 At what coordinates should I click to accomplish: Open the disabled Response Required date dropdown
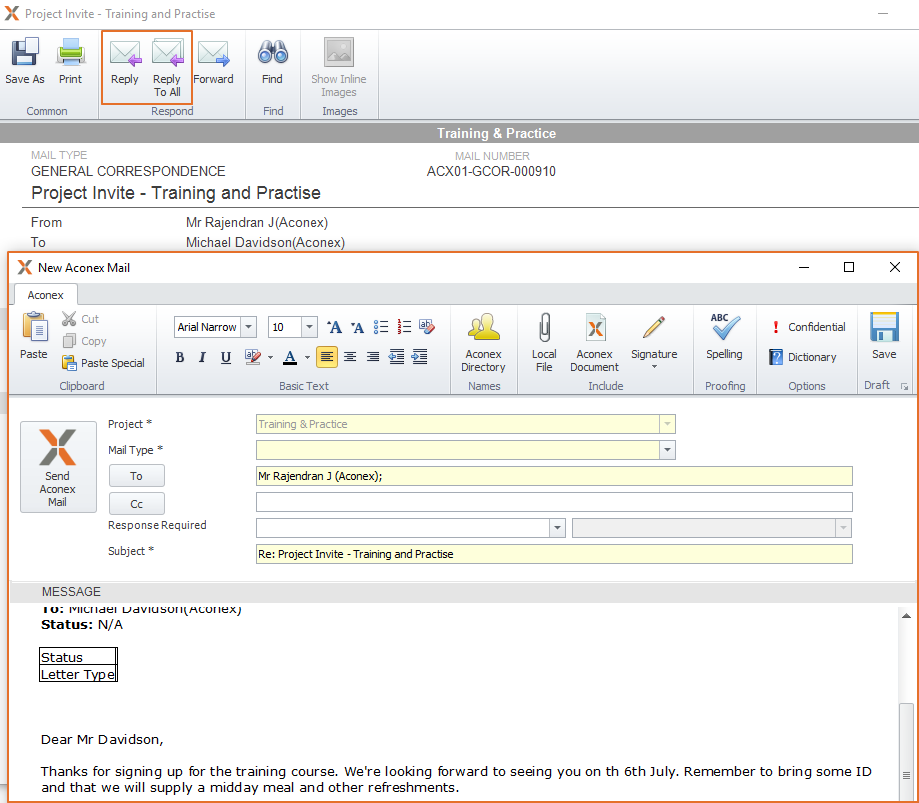(x=843, y=528)
